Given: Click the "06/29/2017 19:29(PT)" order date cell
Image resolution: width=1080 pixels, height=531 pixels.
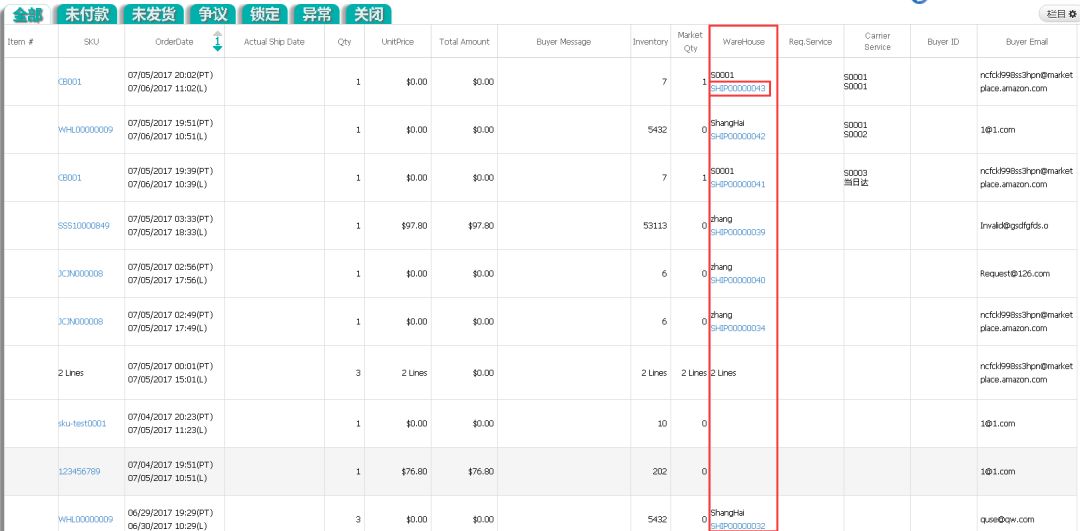Looking at the screenshot, I should point(171,513).
